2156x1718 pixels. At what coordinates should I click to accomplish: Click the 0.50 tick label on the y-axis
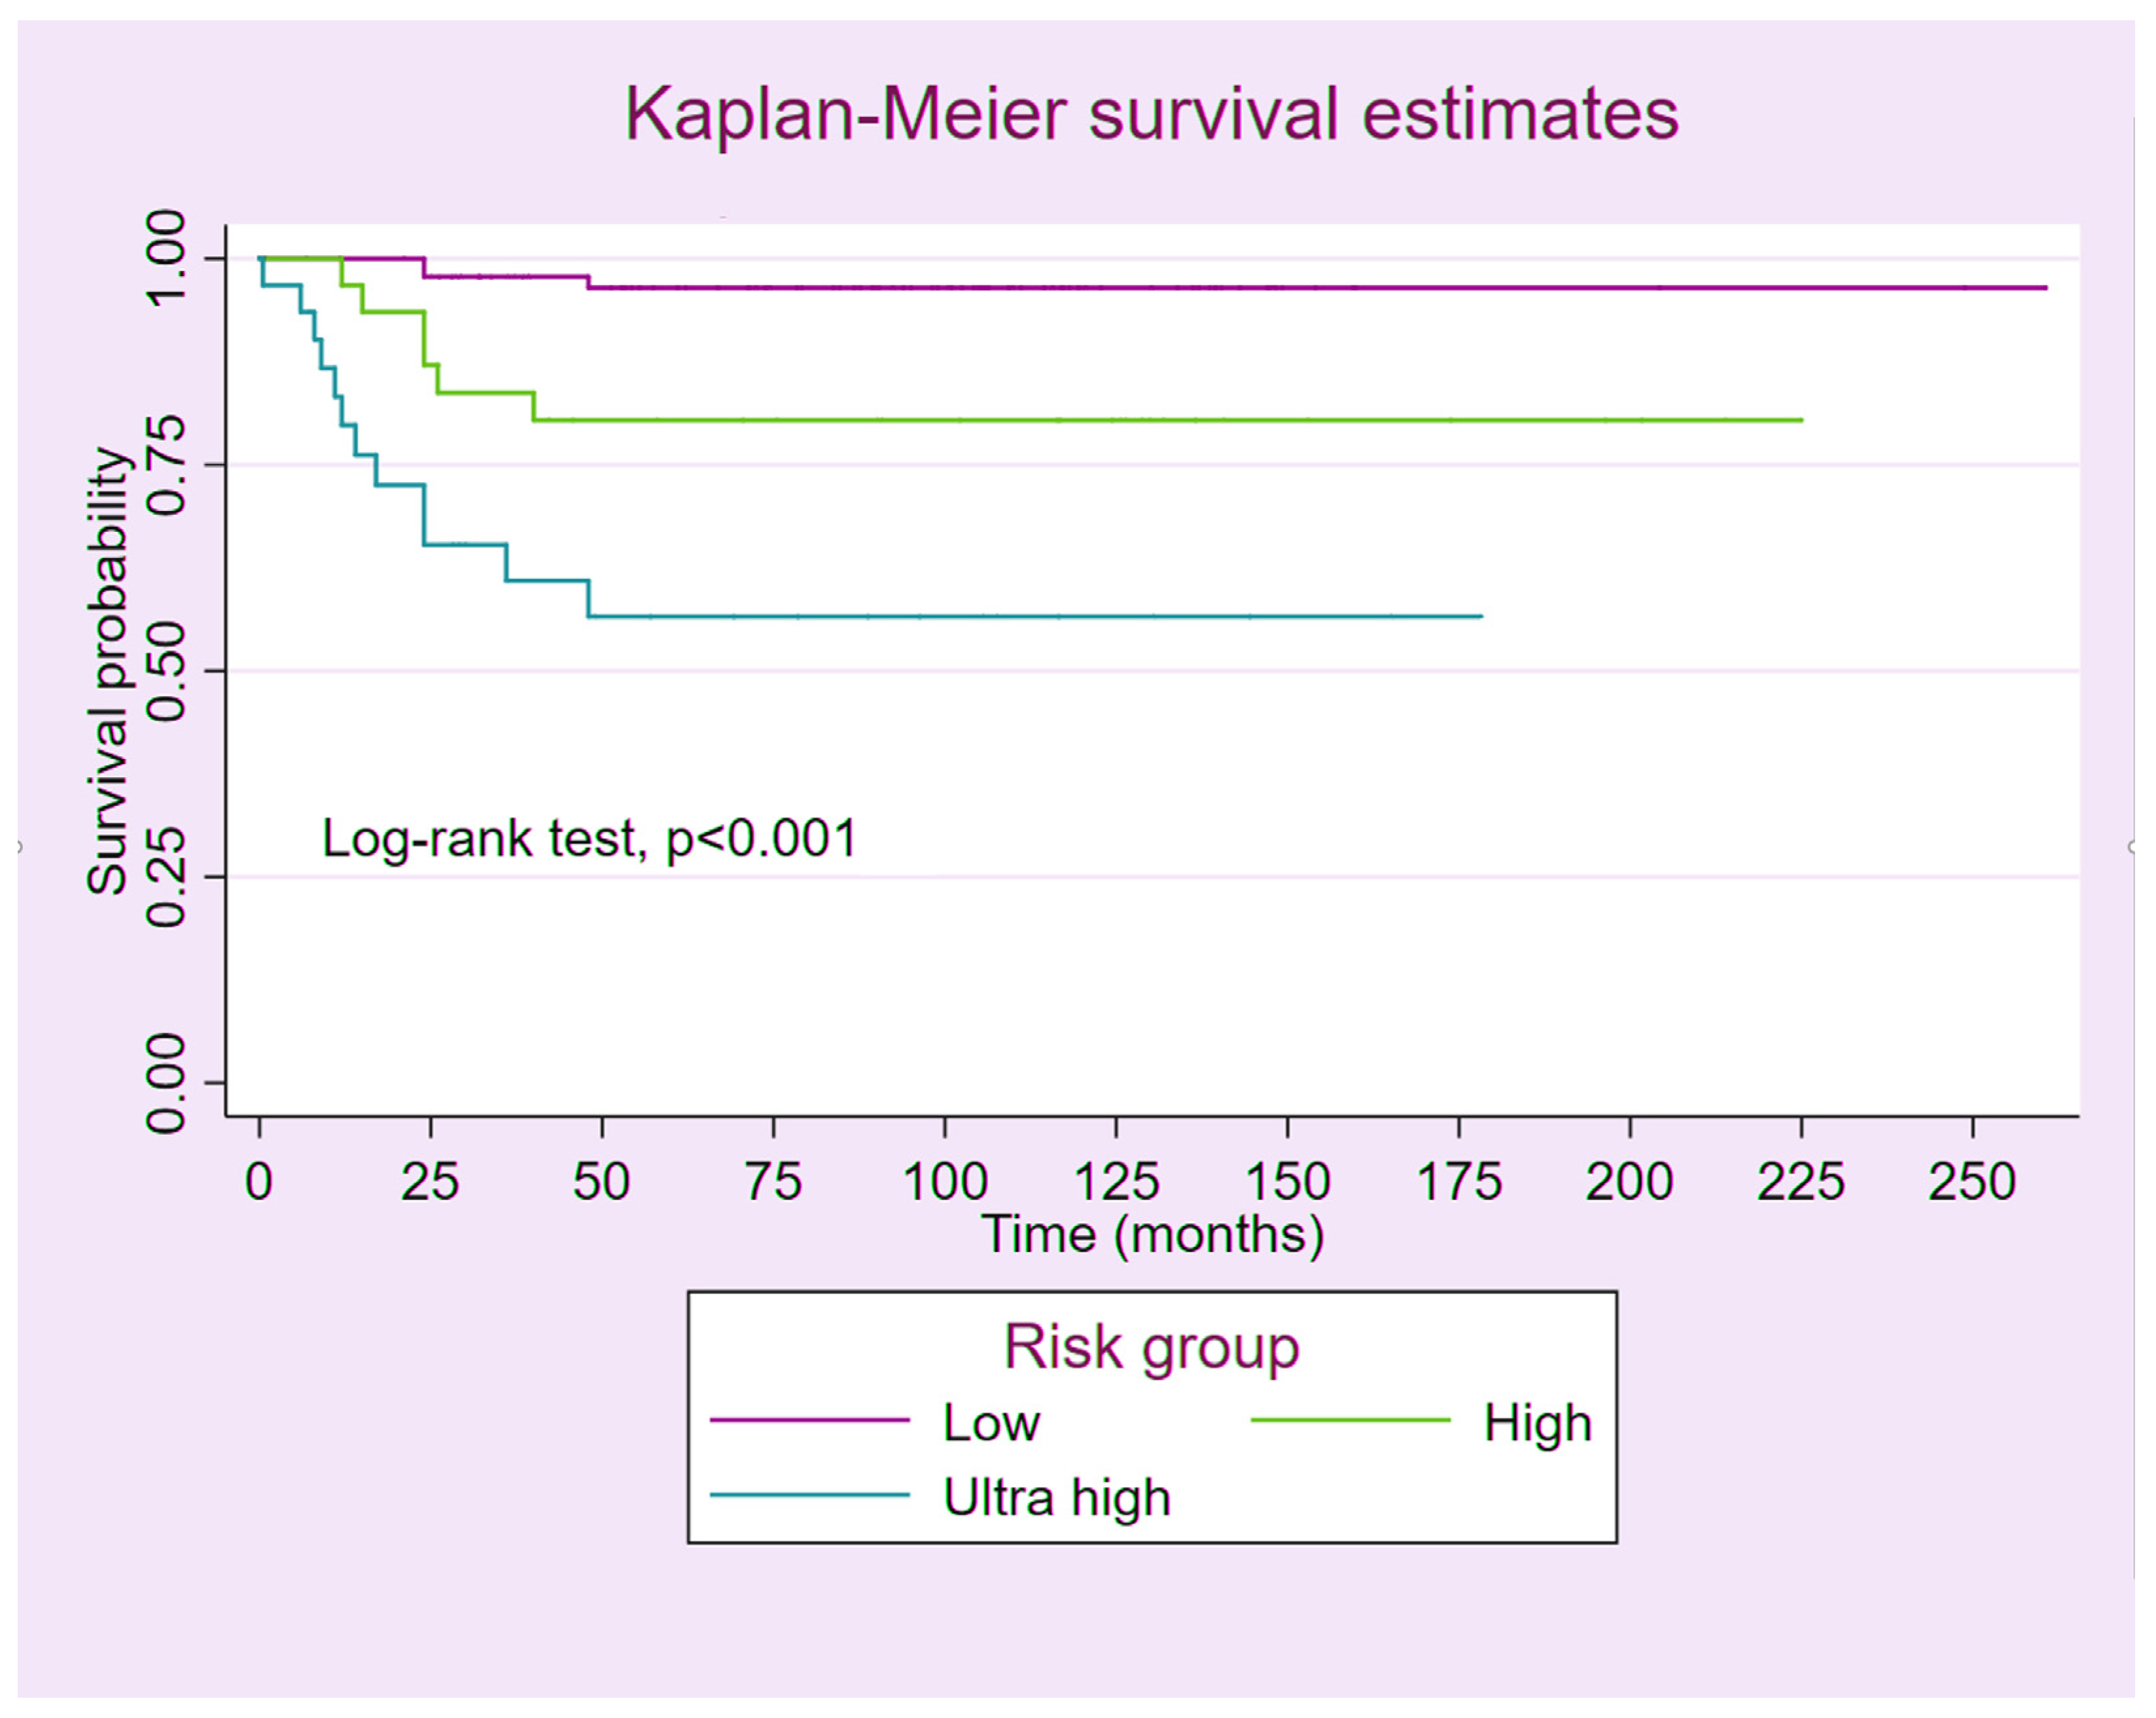coord(166,671)
